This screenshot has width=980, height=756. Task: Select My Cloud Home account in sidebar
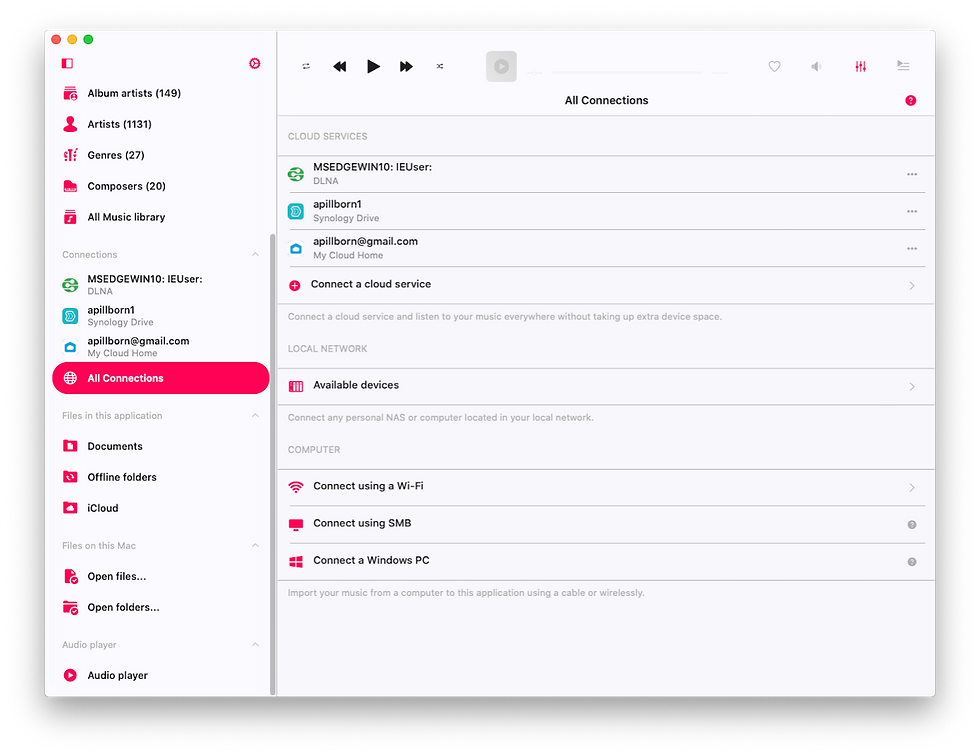[x=161, y=347]
